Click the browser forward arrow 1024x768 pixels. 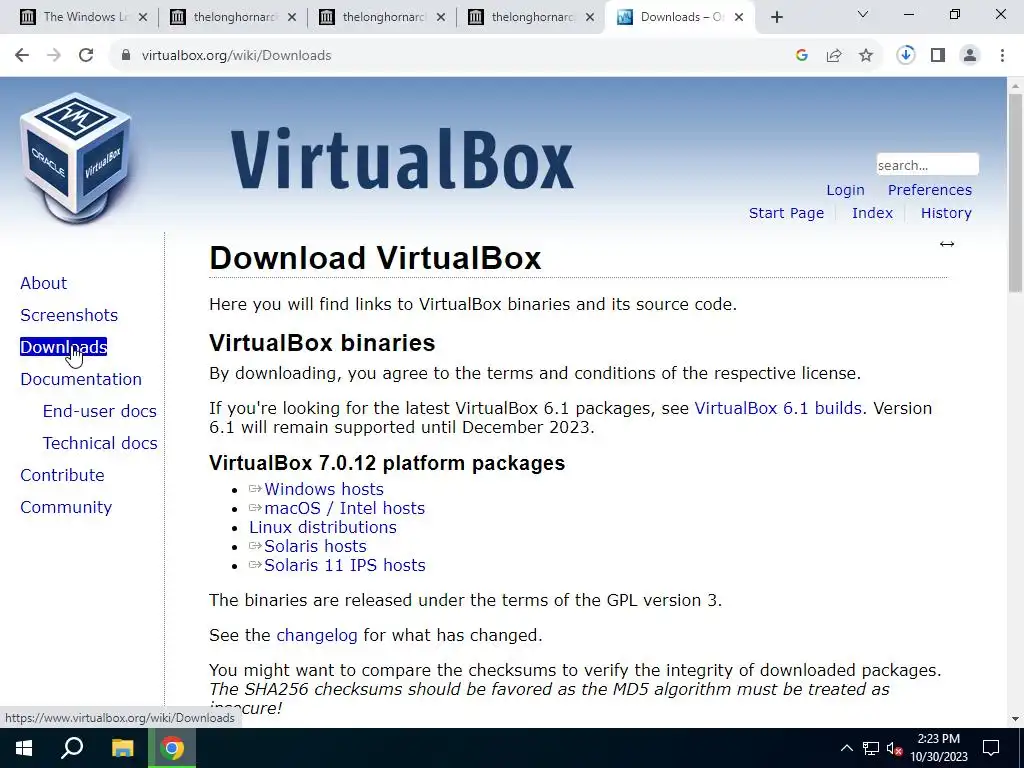pos(54,56)
